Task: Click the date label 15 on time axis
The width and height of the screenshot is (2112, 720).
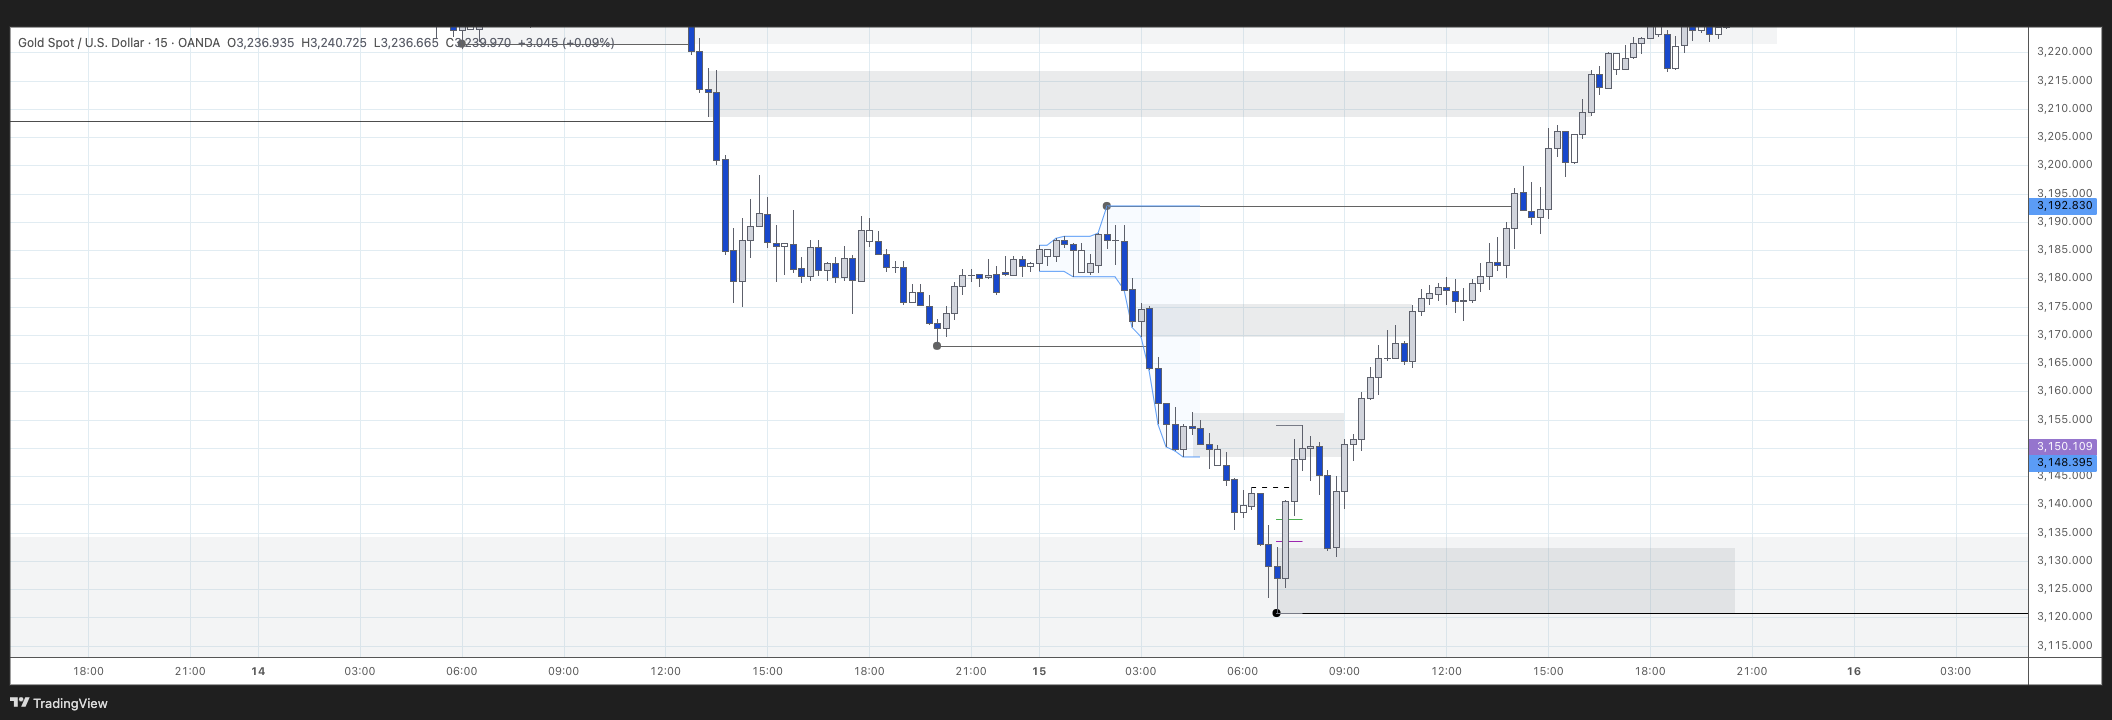Action: pos(1039,671)
